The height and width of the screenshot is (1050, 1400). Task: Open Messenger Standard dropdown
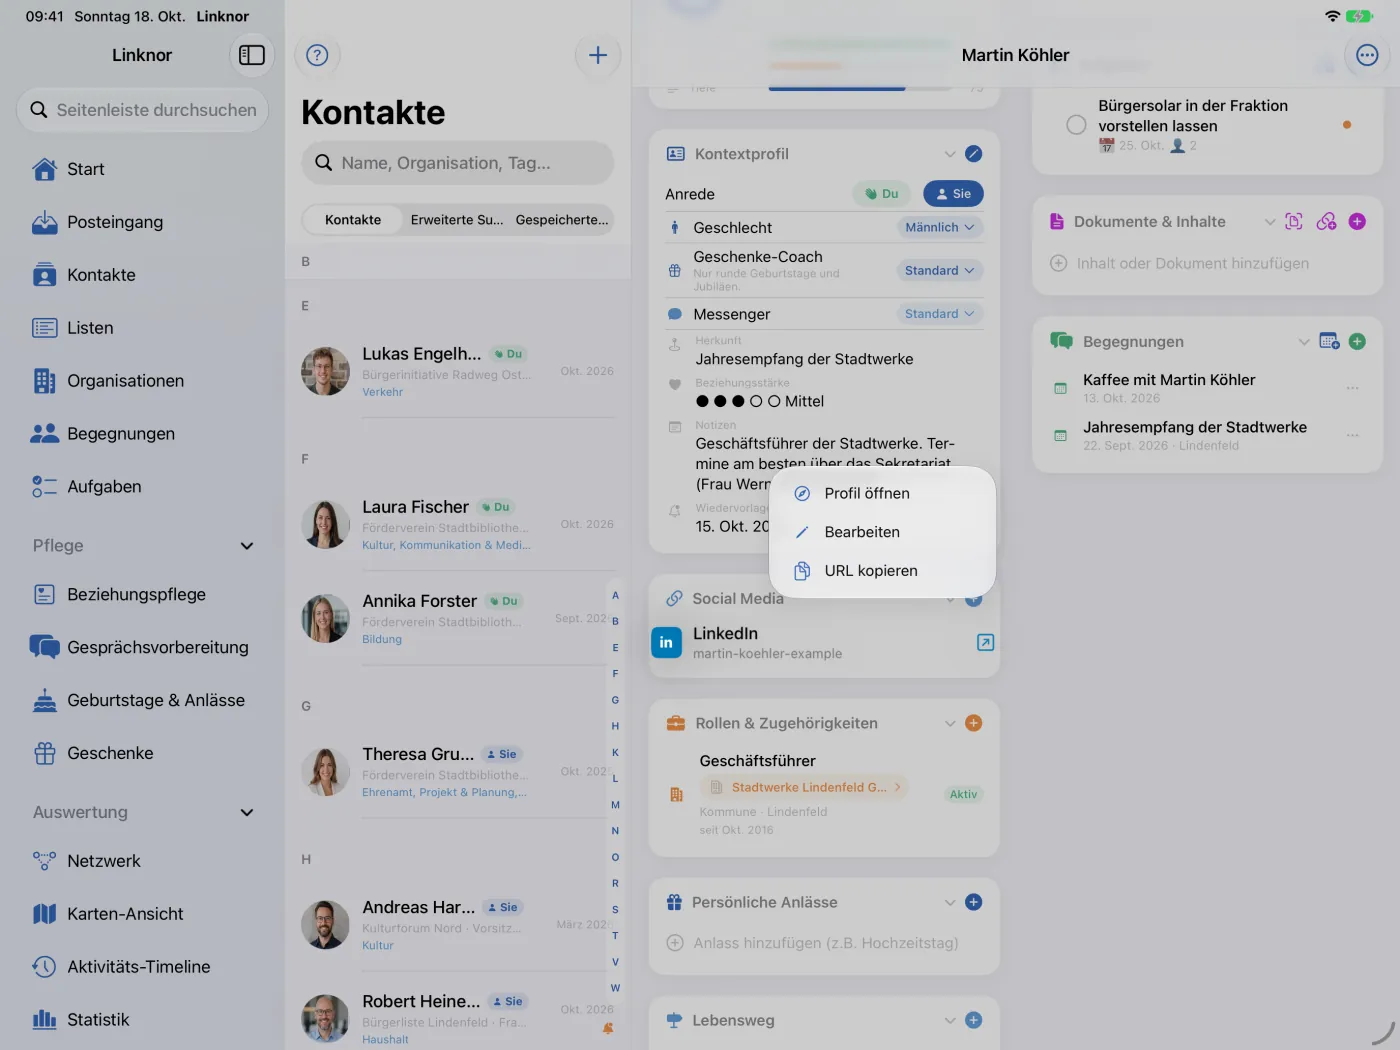click(x=940, y=314)
